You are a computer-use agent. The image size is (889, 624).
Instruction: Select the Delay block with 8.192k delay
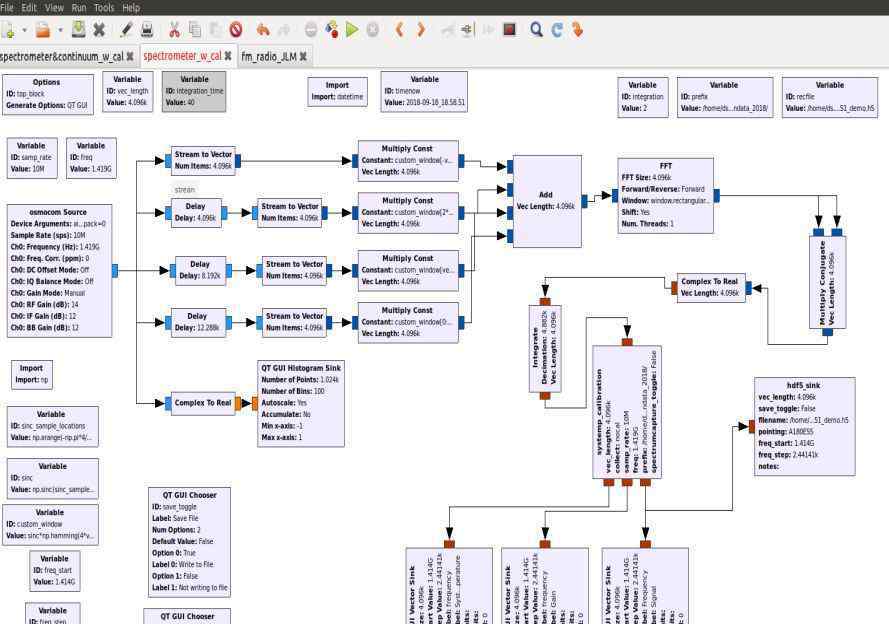[x=200, y=270]
